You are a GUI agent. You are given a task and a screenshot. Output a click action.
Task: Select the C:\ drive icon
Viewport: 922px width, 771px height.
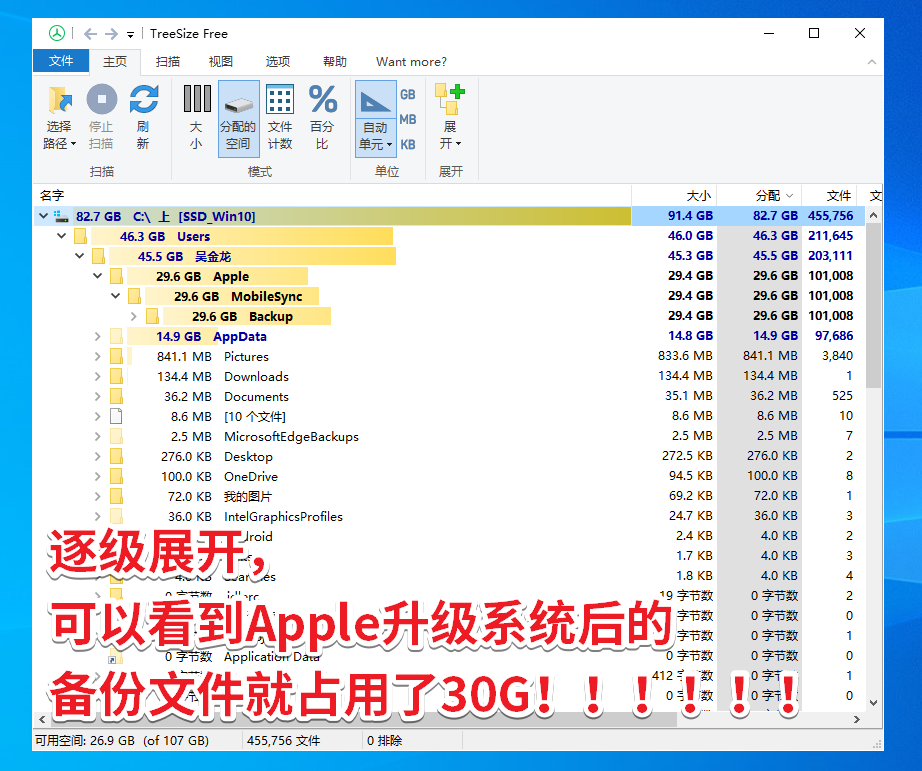point(61,216)
